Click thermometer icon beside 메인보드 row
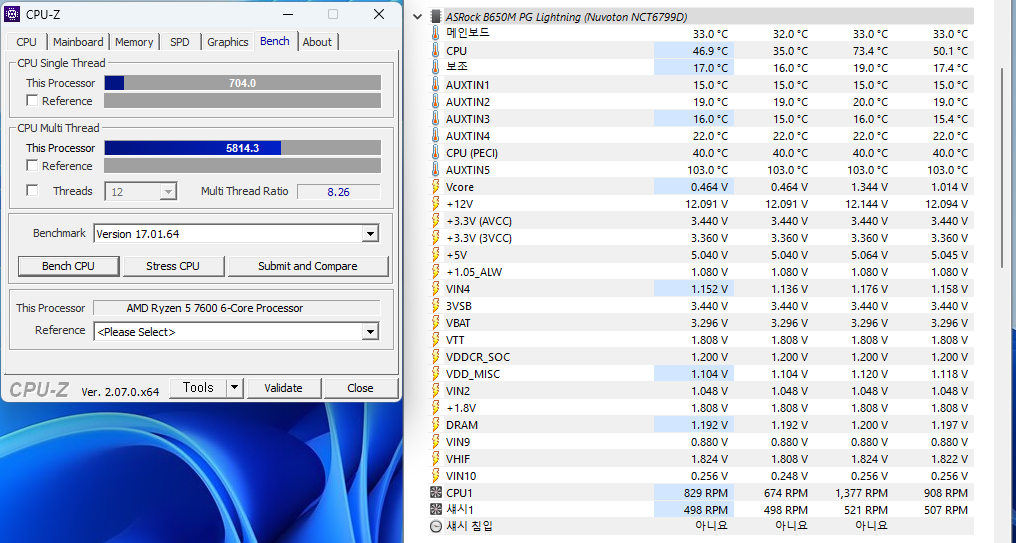Viewport: 1016px width, 543px height. (x=436, y=33)
